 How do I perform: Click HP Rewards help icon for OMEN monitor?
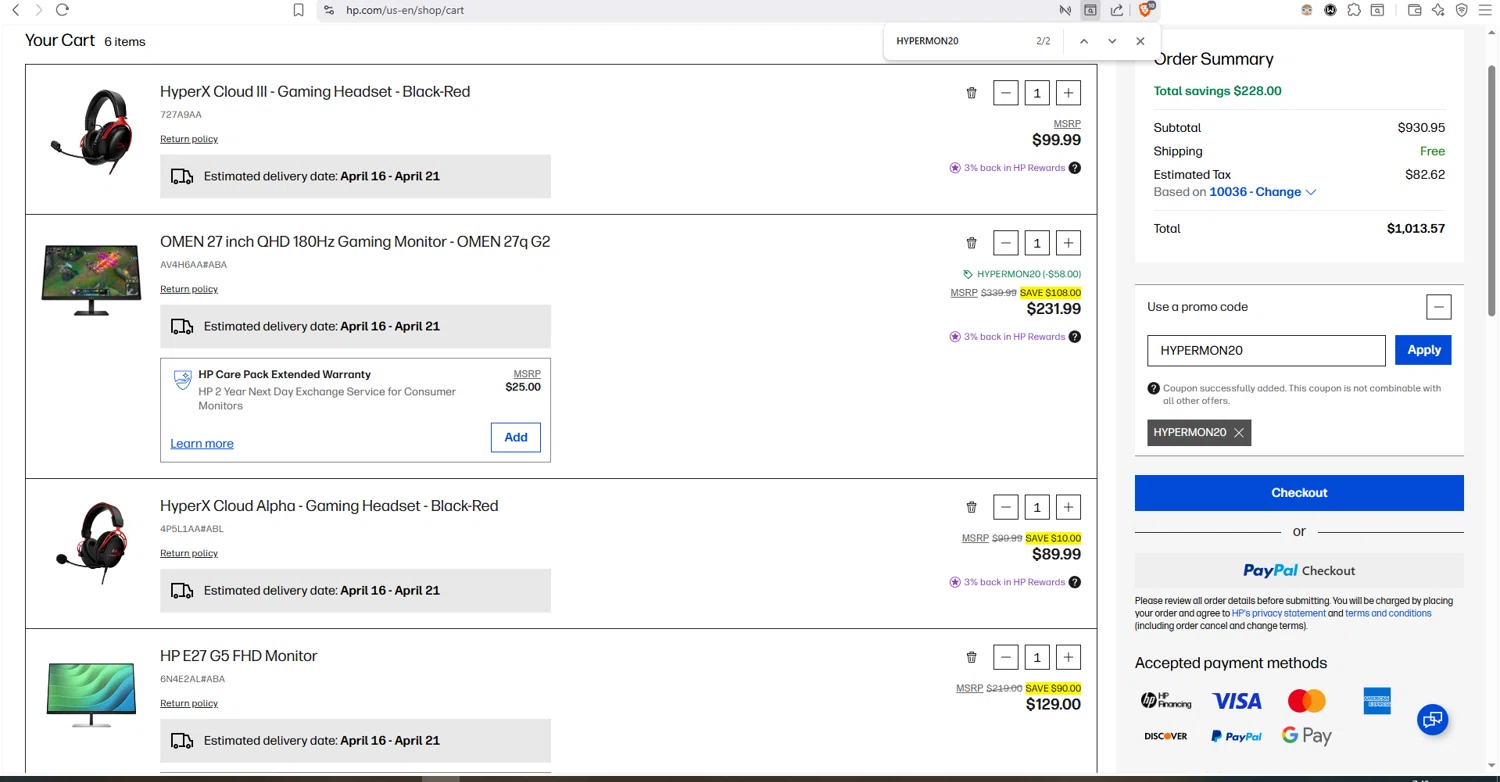point(1075,337)
